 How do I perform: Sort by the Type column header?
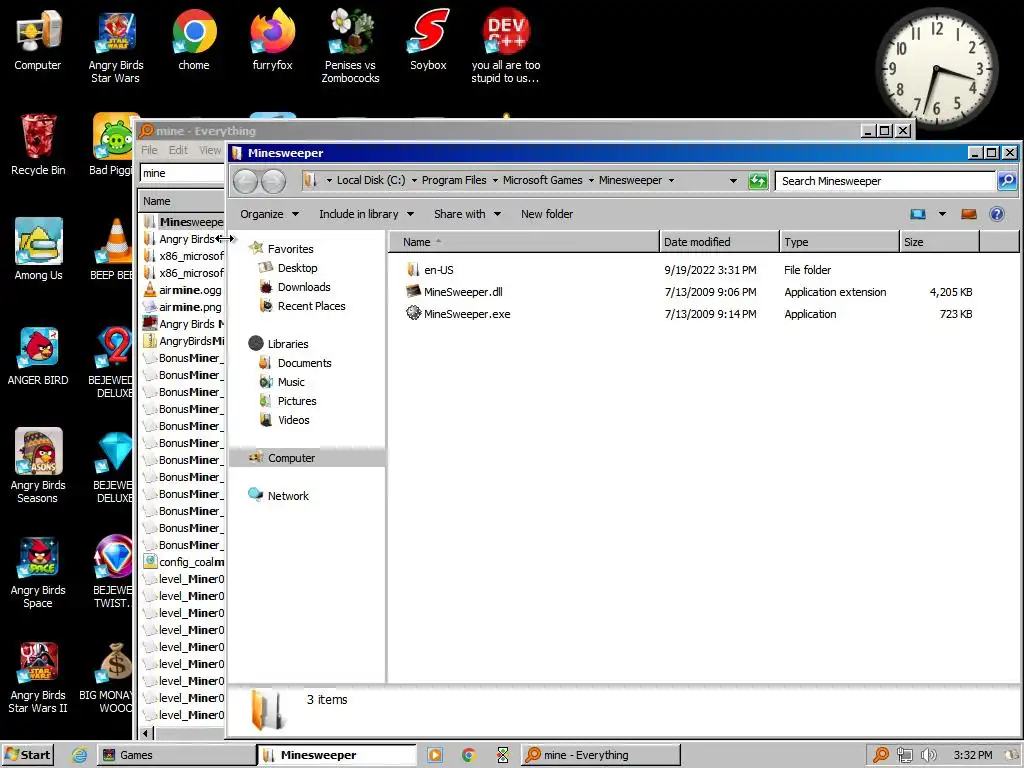click(x=839, y=242)
